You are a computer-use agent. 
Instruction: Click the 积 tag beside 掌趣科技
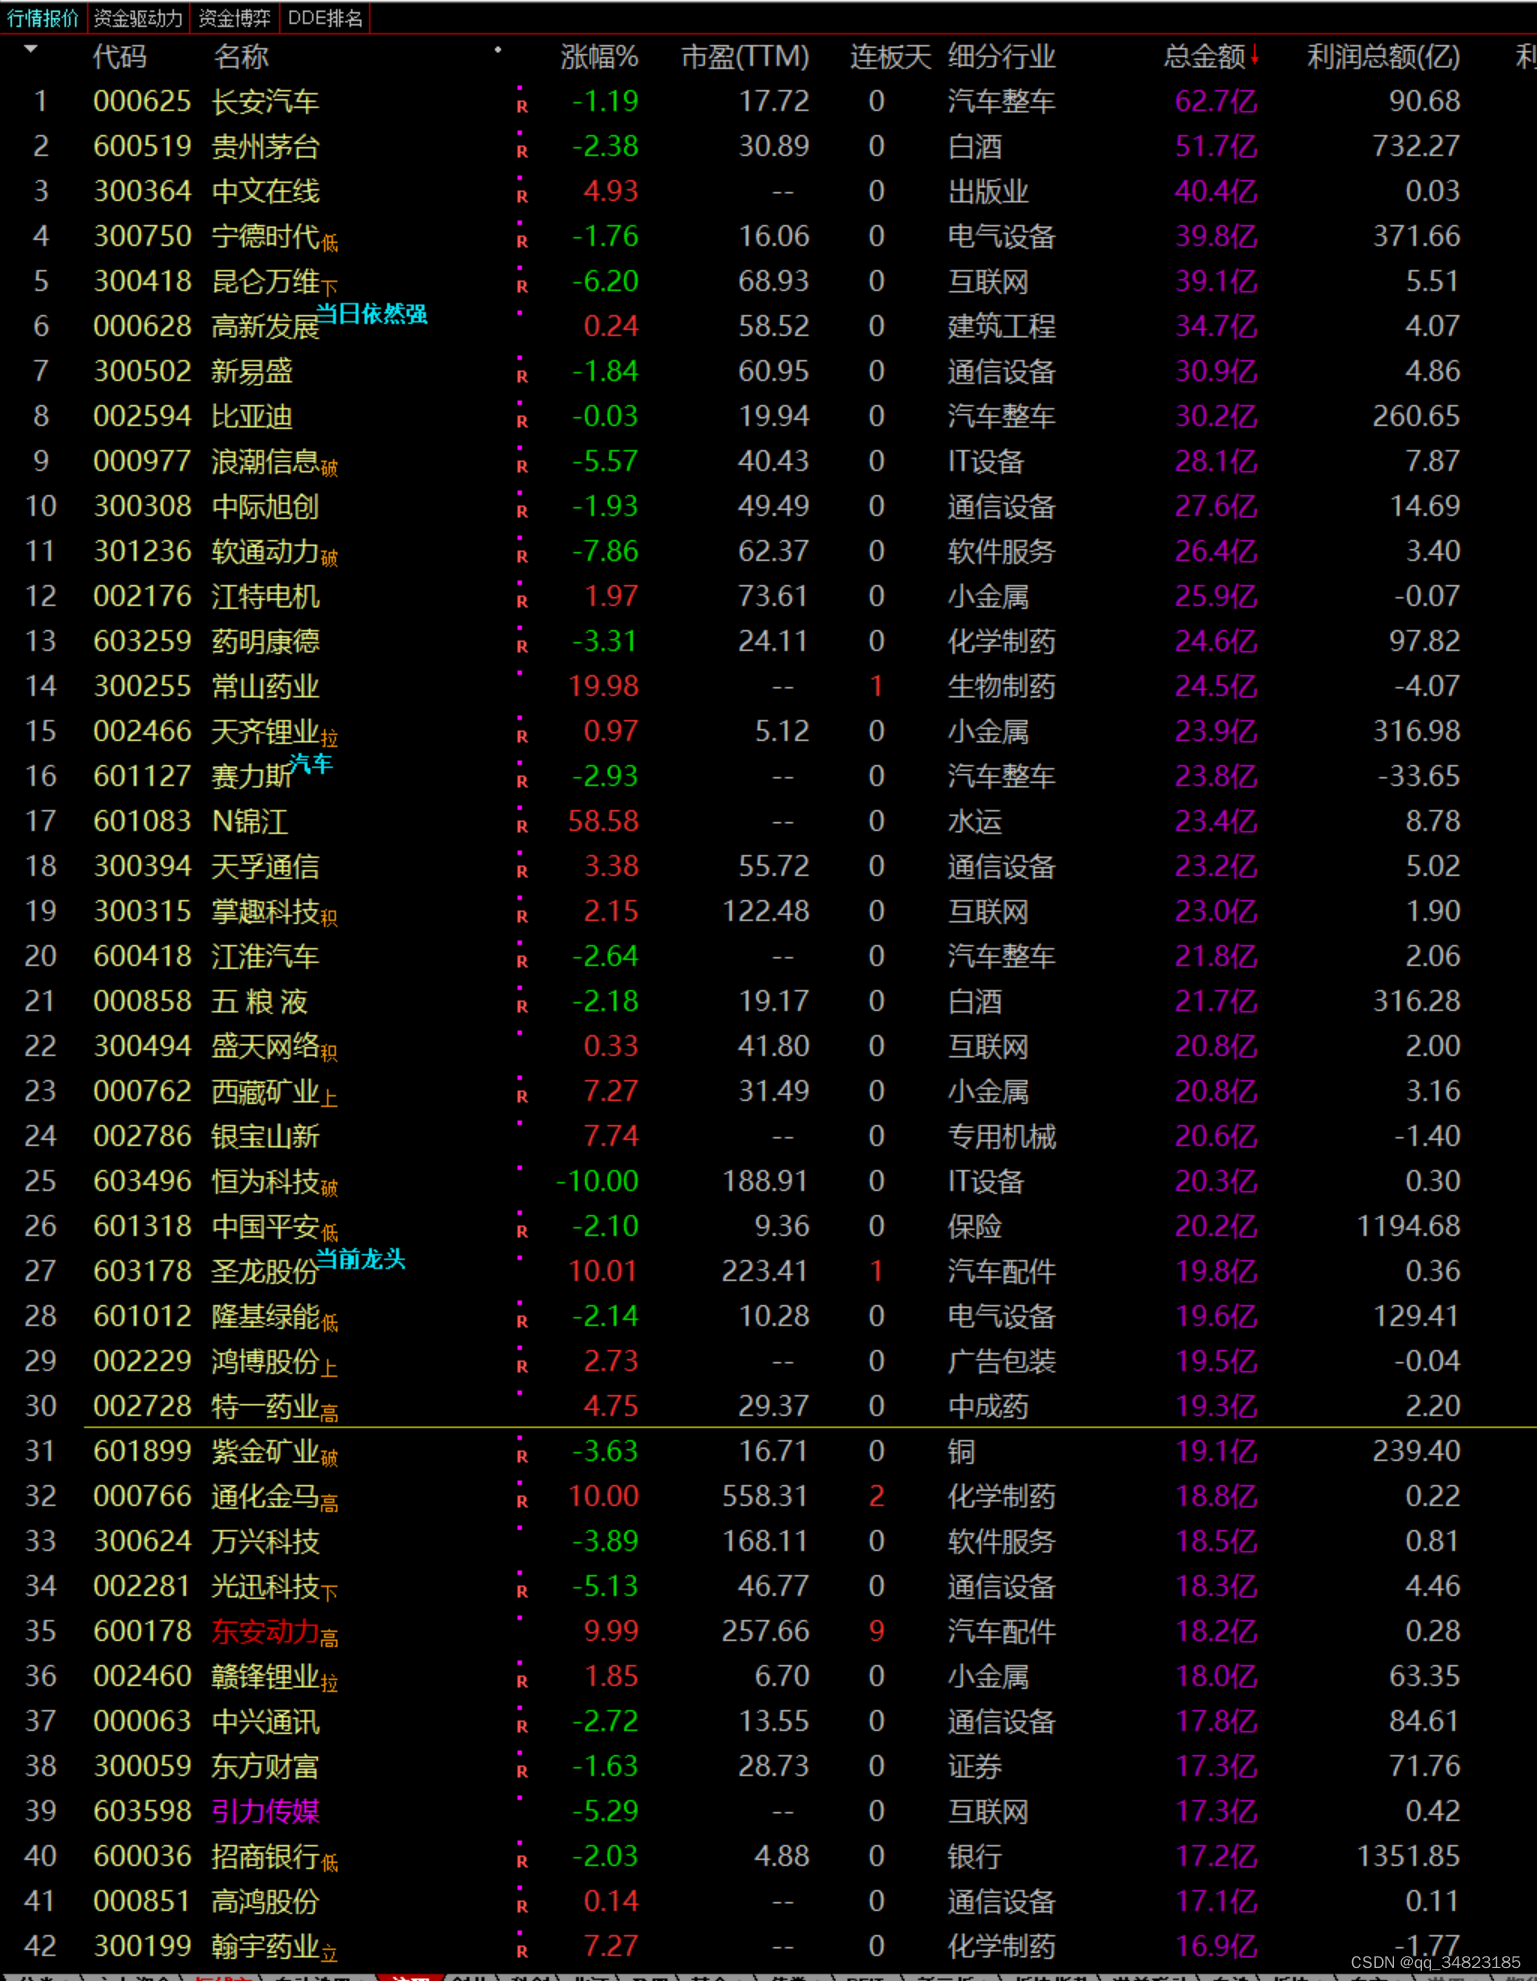coord(330,917)
